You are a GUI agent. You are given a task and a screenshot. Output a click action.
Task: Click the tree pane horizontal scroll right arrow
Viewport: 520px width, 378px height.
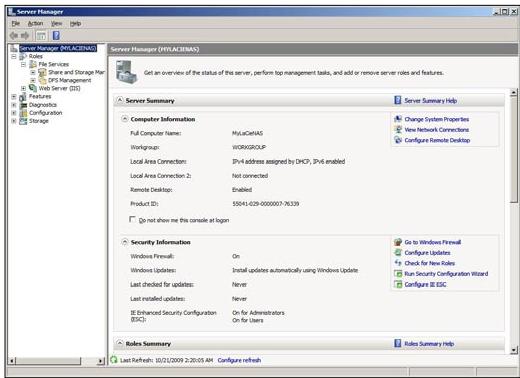[x=101, y=361]
